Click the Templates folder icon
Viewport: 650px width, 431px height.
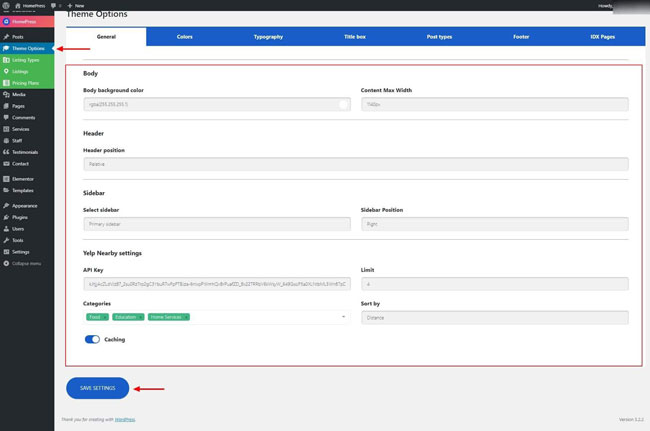[6, 191]
